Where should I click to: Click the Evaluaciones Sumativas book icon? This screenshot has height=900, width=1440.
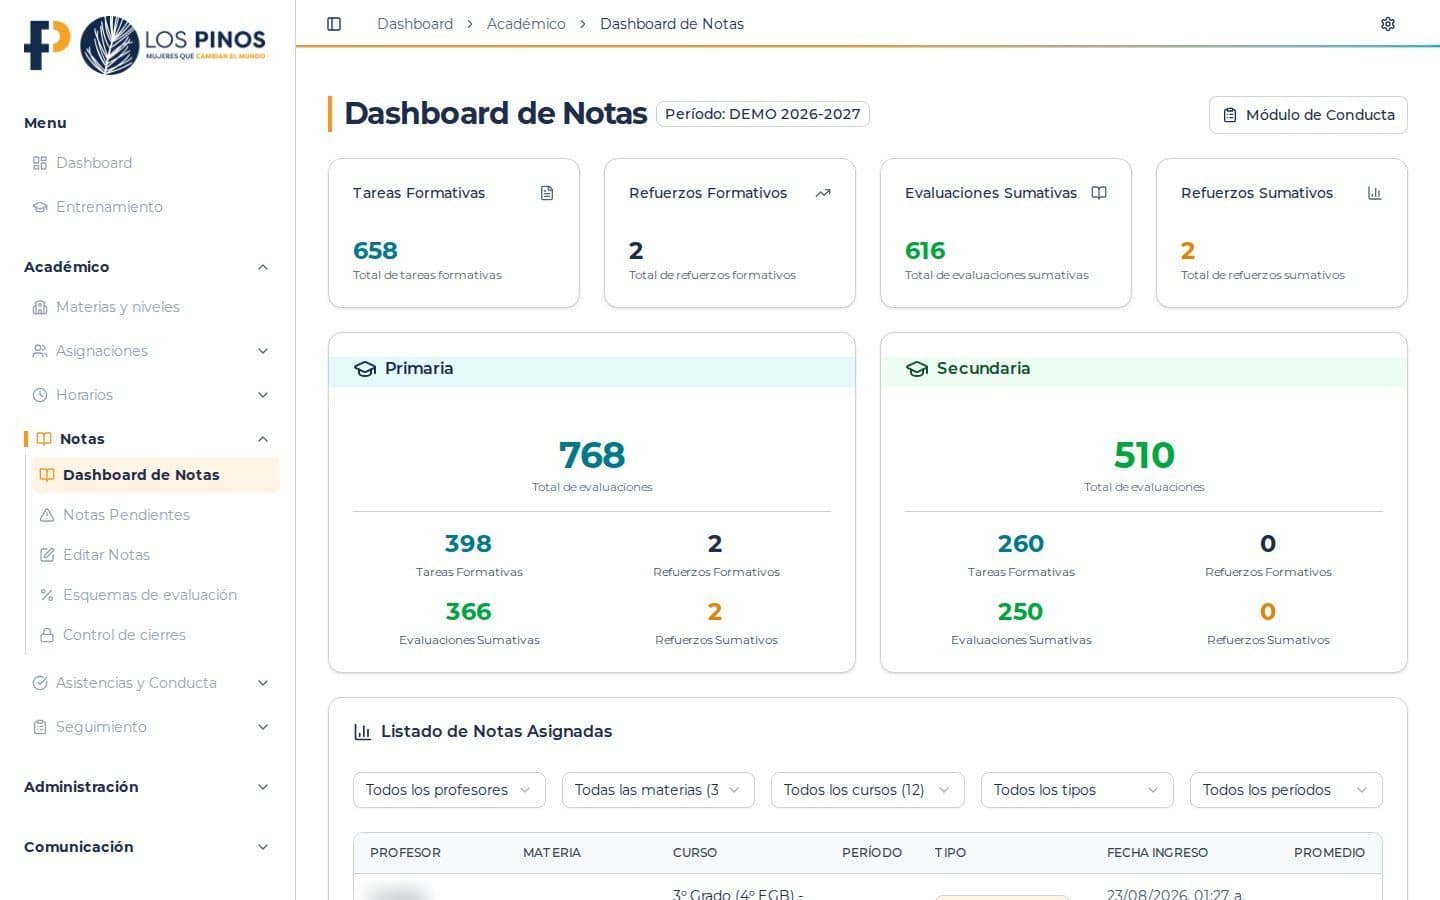click(x=1099, y=193)
